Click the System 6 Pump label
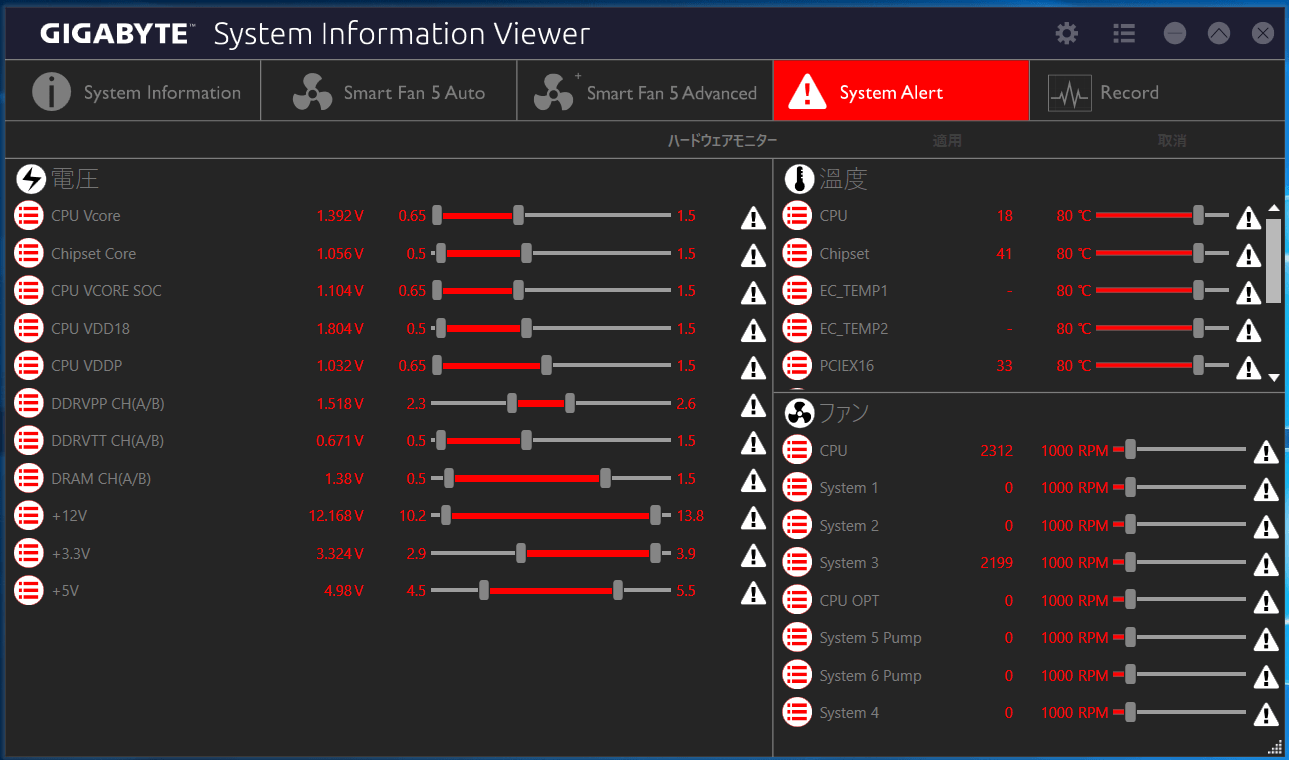Image resolution: width=1289 pixels, height=760 pixels. [x=870, y=676]
